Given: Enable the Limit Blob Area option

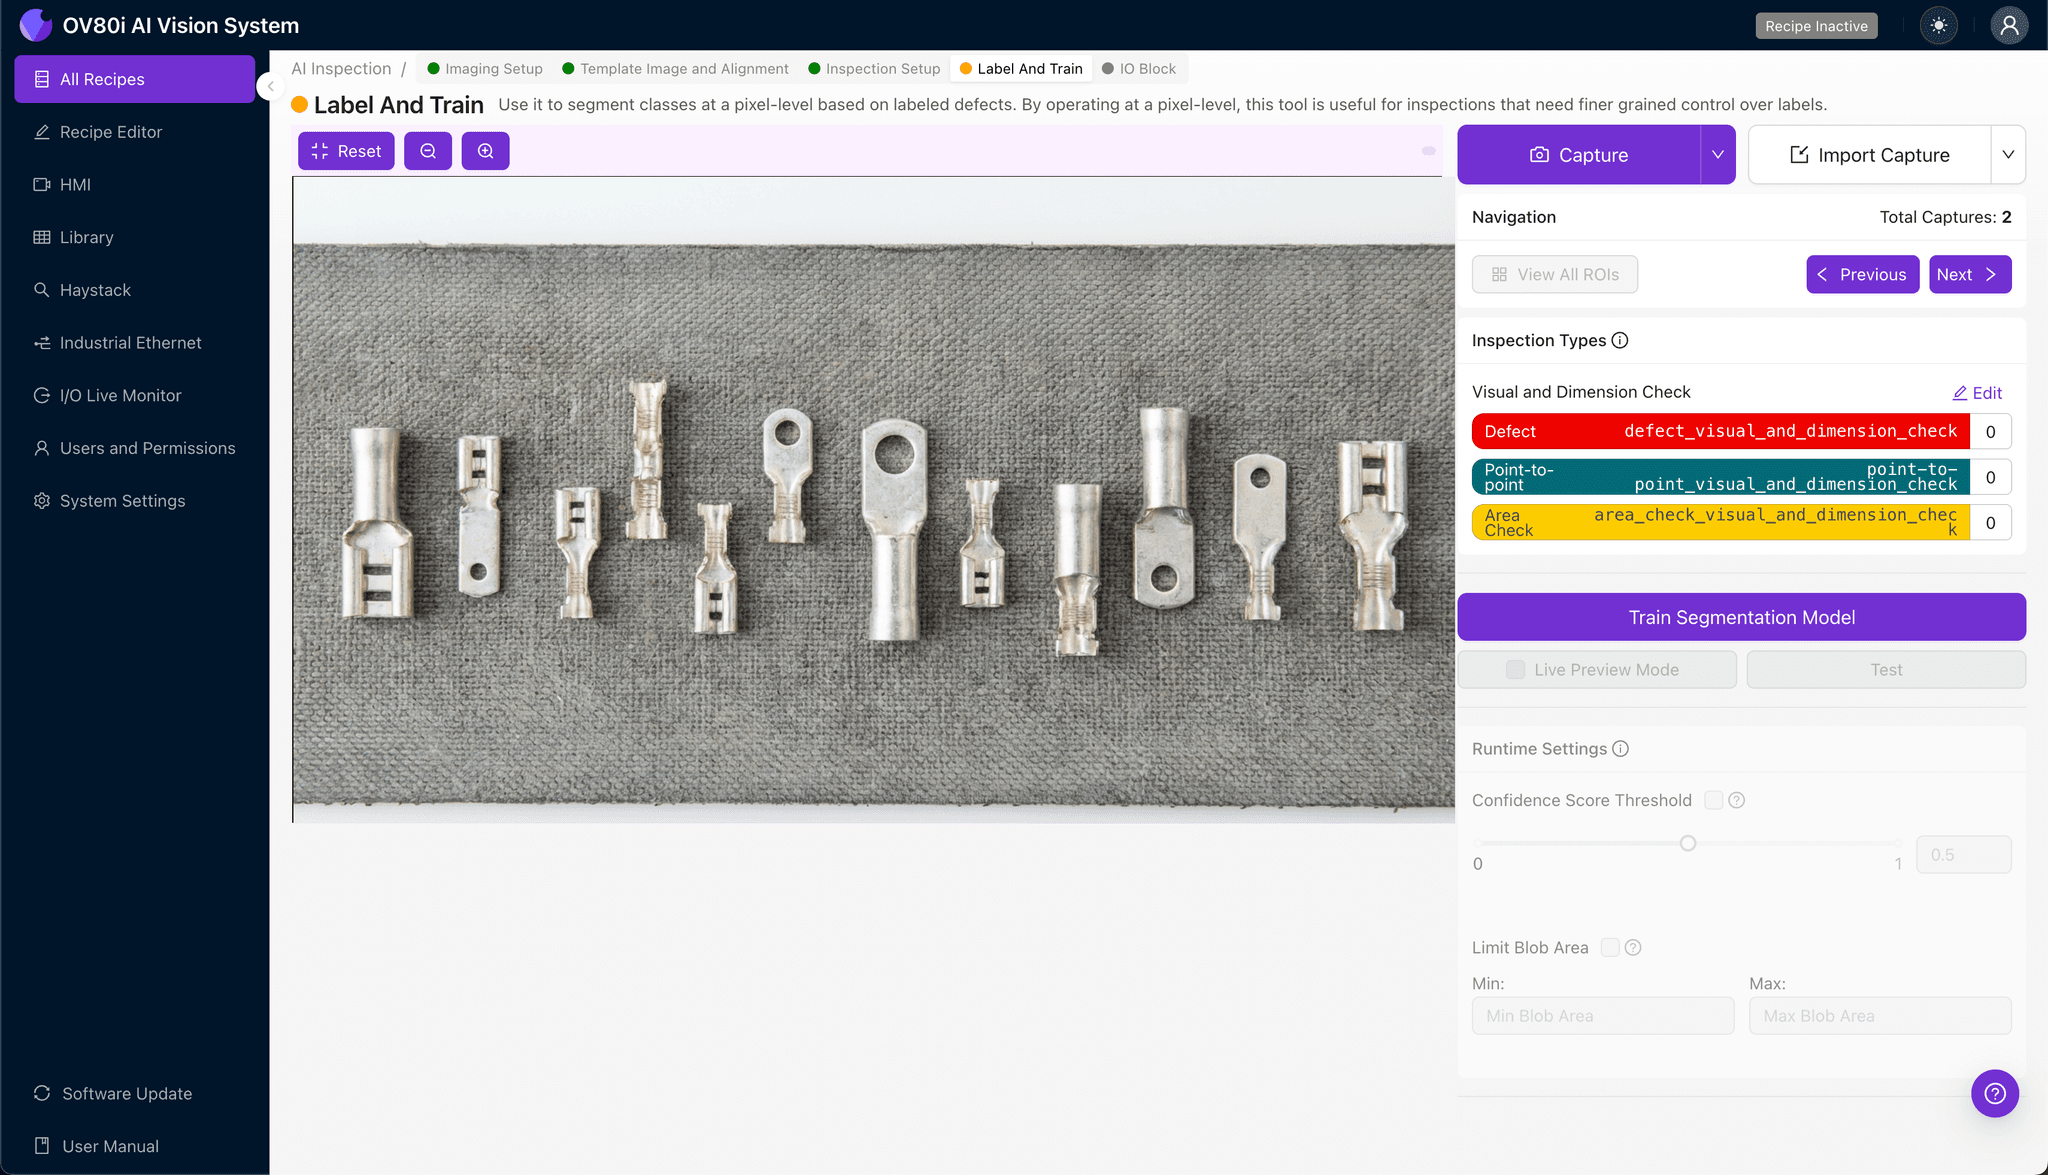Looking at the screenshot, I should pyautogui.click(x=1609, y=947).
